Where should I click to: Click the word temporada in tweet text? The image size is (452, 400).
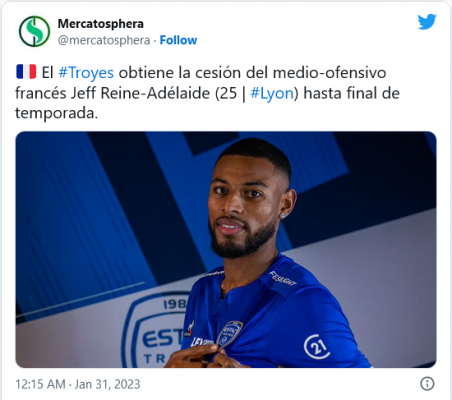(56, 113)
